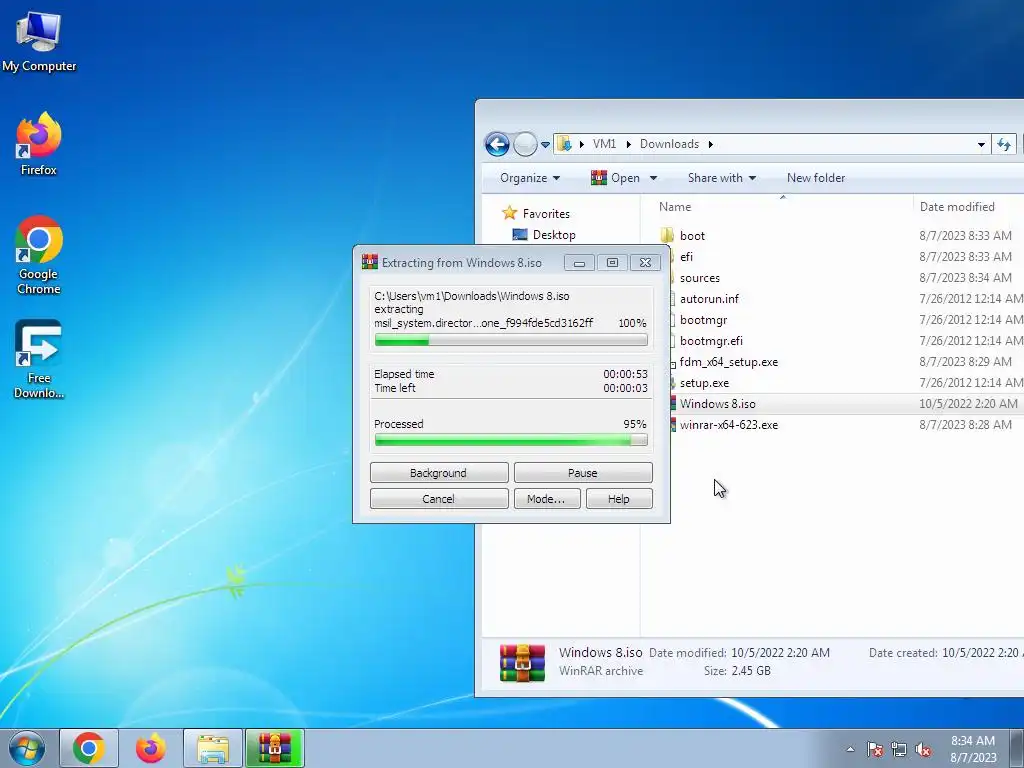Select the bootmgr file
This screenshot has height=768, width=1024.
(703, 319)
